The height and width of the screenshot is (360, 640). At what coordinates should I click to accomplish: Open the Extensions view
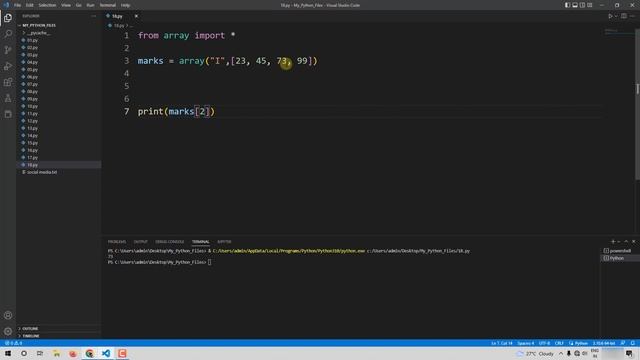click(x=8, y=82)
